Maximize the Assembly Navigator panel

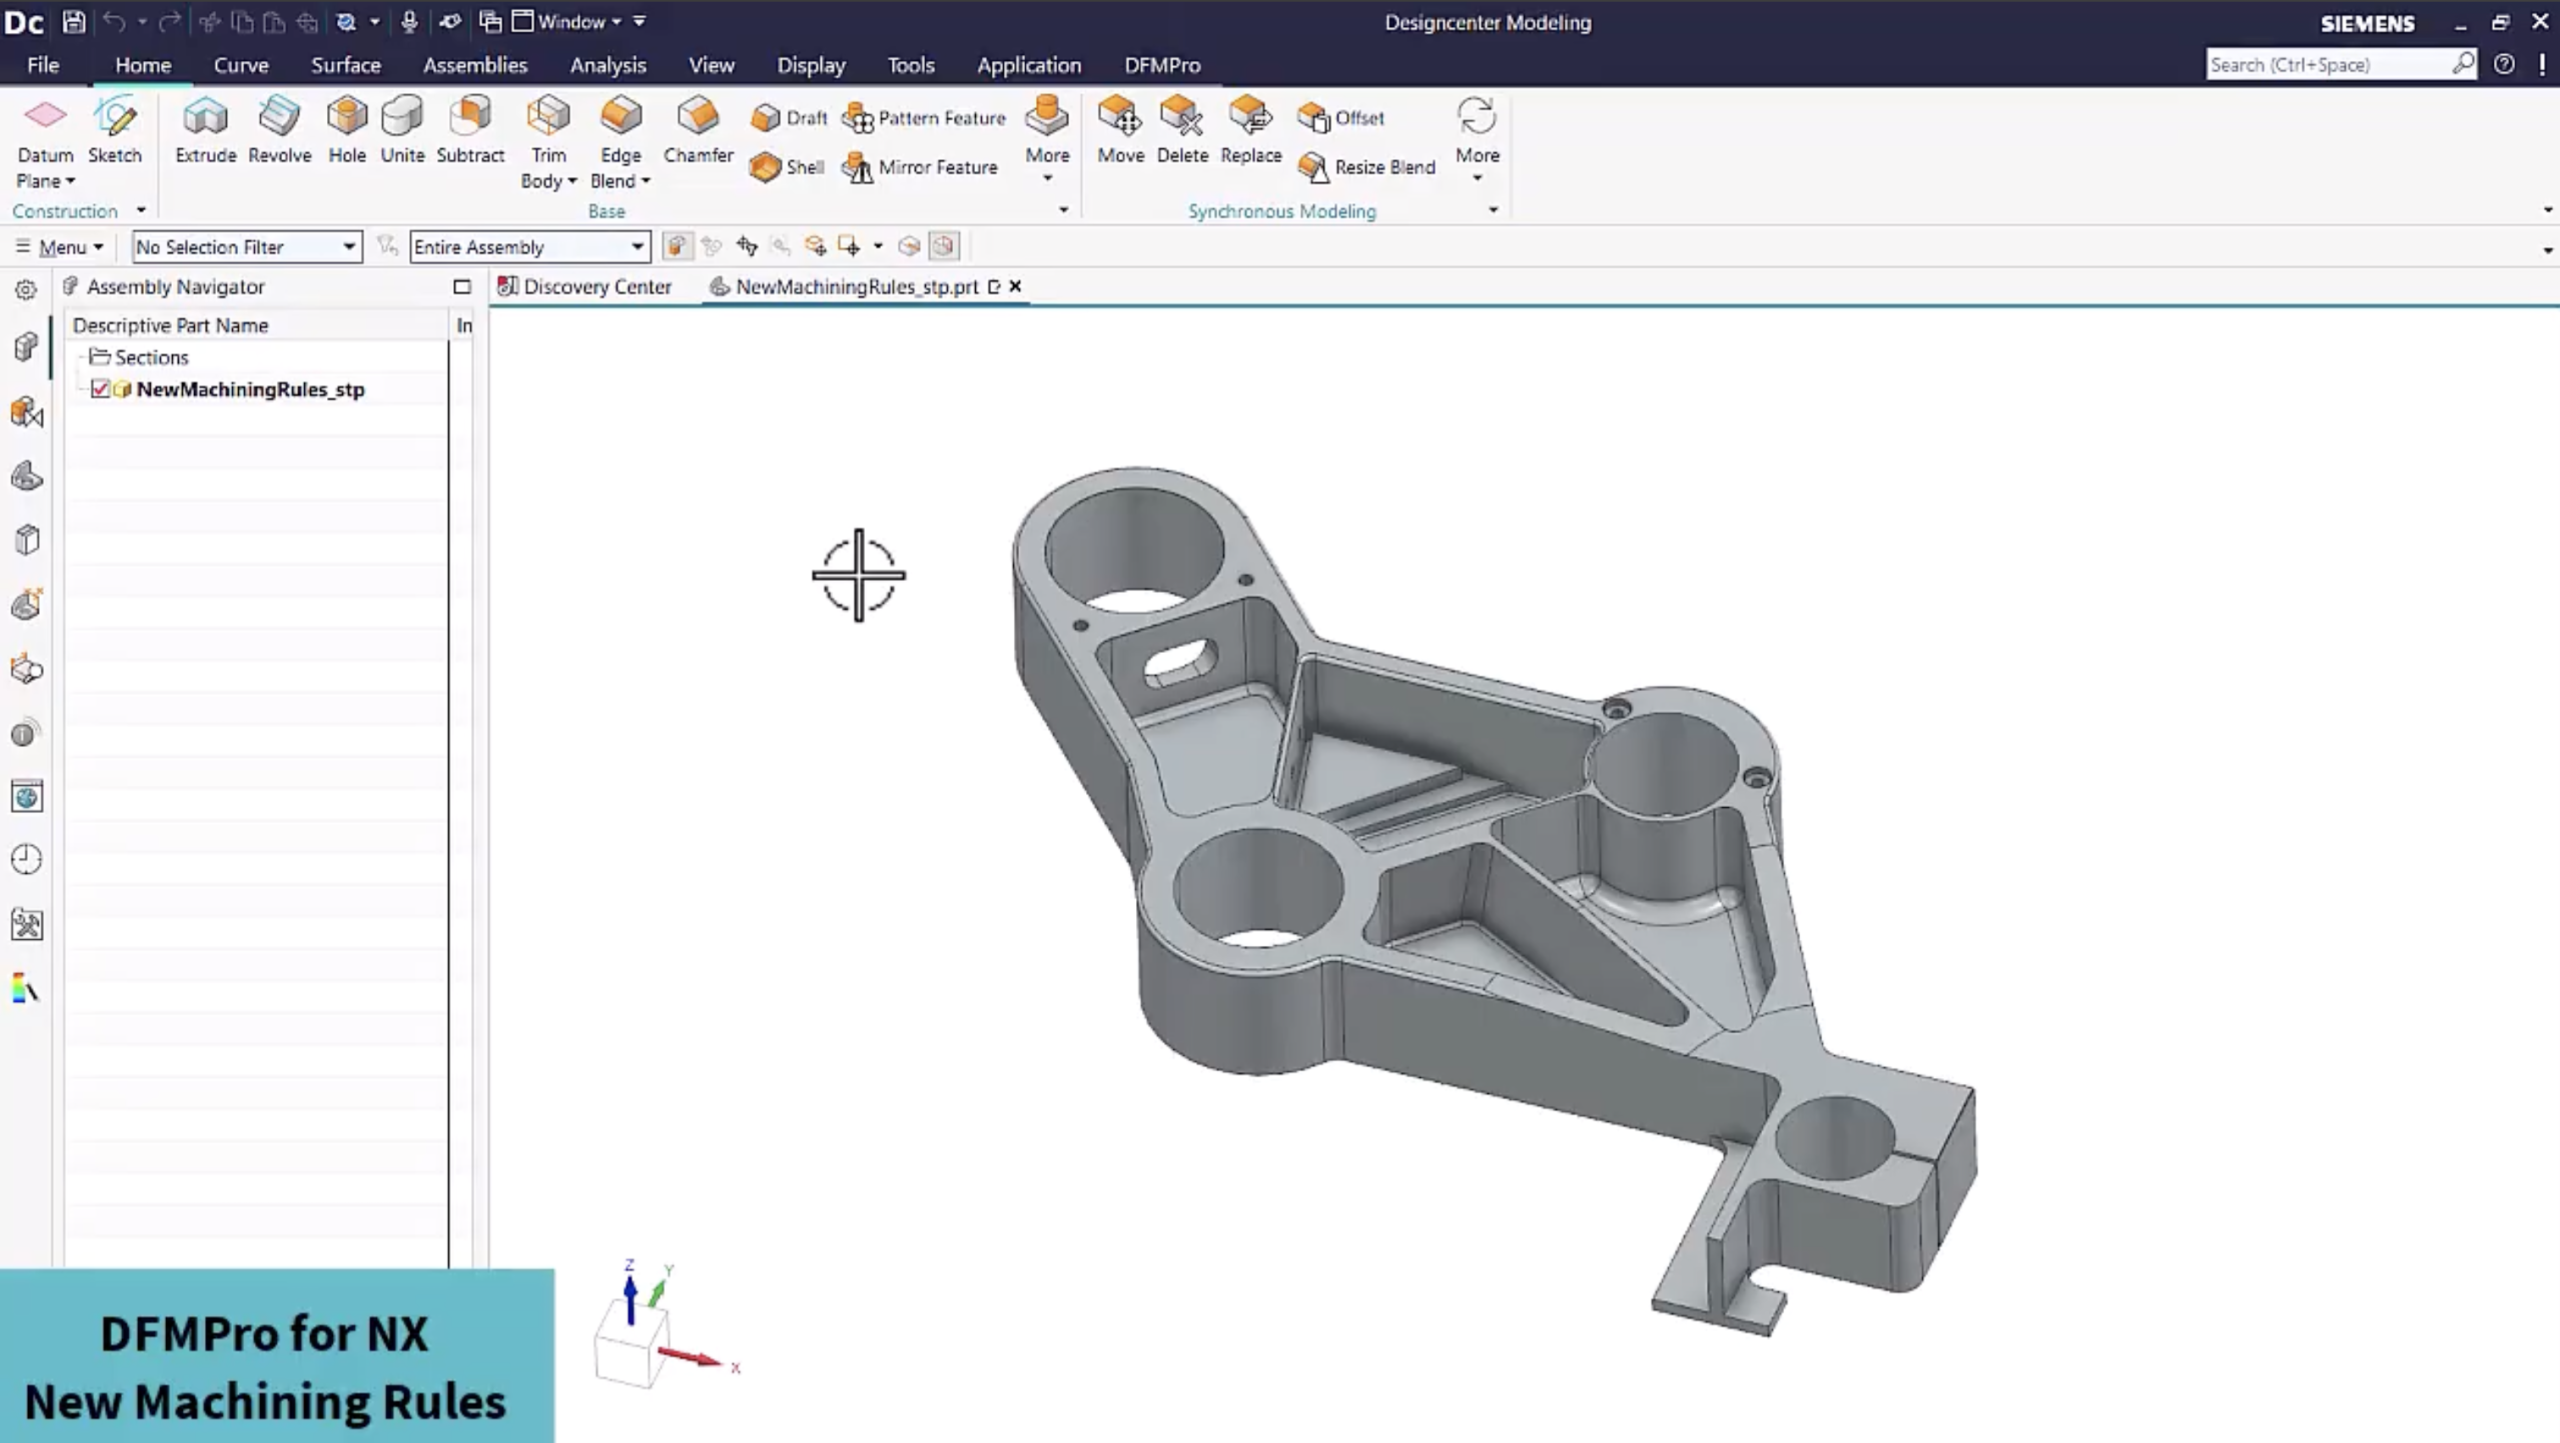pyautogui.click(x=462, y=287)
